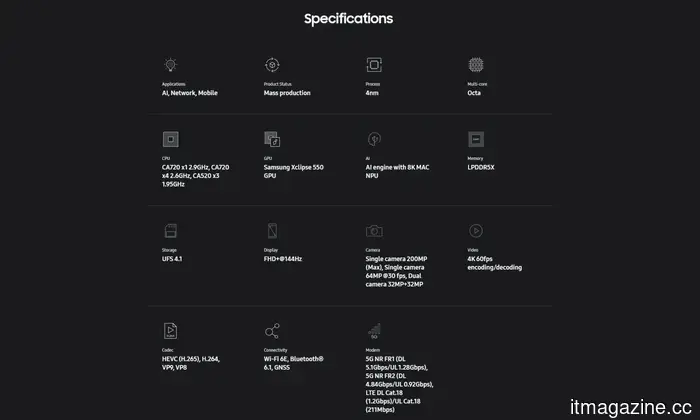
Task: Click the UFS 4.1 storage value
Action: (x=172, y=259)
